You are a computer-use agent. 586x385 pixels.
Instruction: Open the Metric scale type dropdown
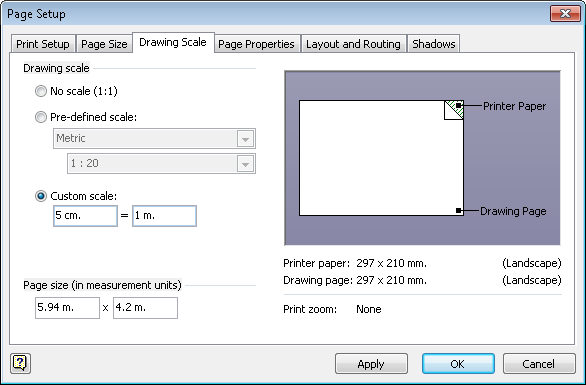point(154,139)
